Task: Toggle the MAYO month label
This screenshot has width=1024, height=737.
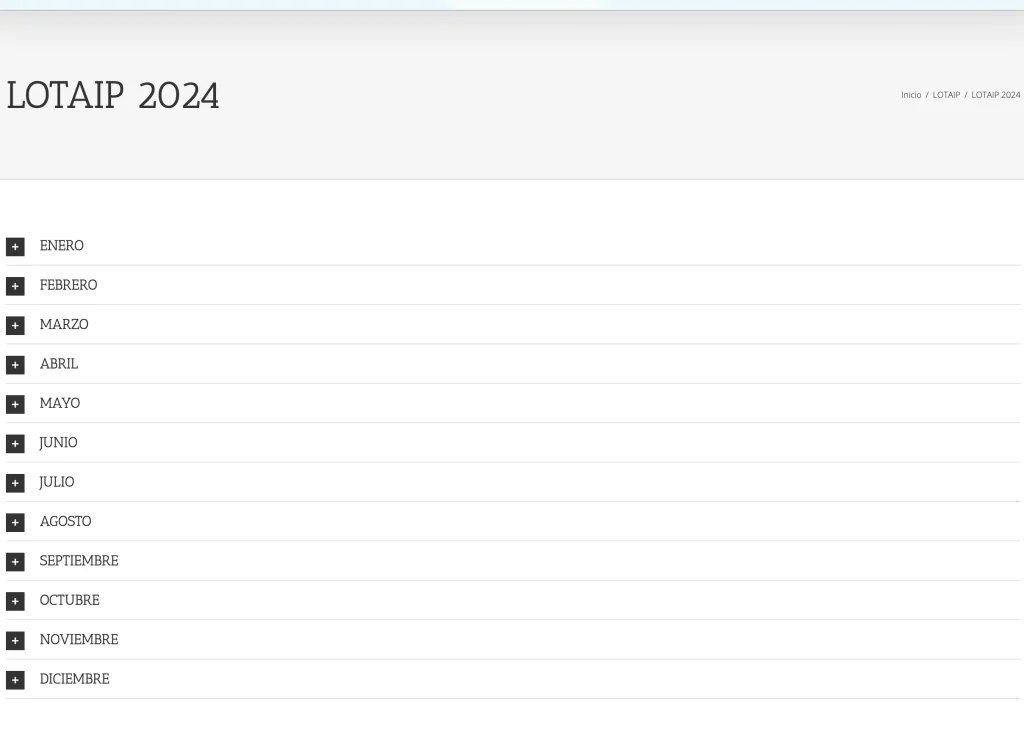Action: 60,403
